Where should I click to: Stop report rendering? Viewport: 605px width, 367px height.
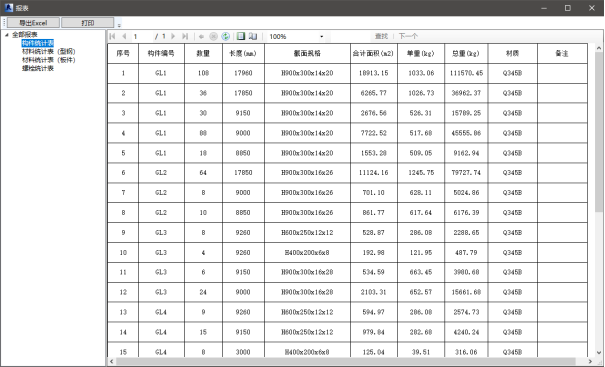point(213,36)
